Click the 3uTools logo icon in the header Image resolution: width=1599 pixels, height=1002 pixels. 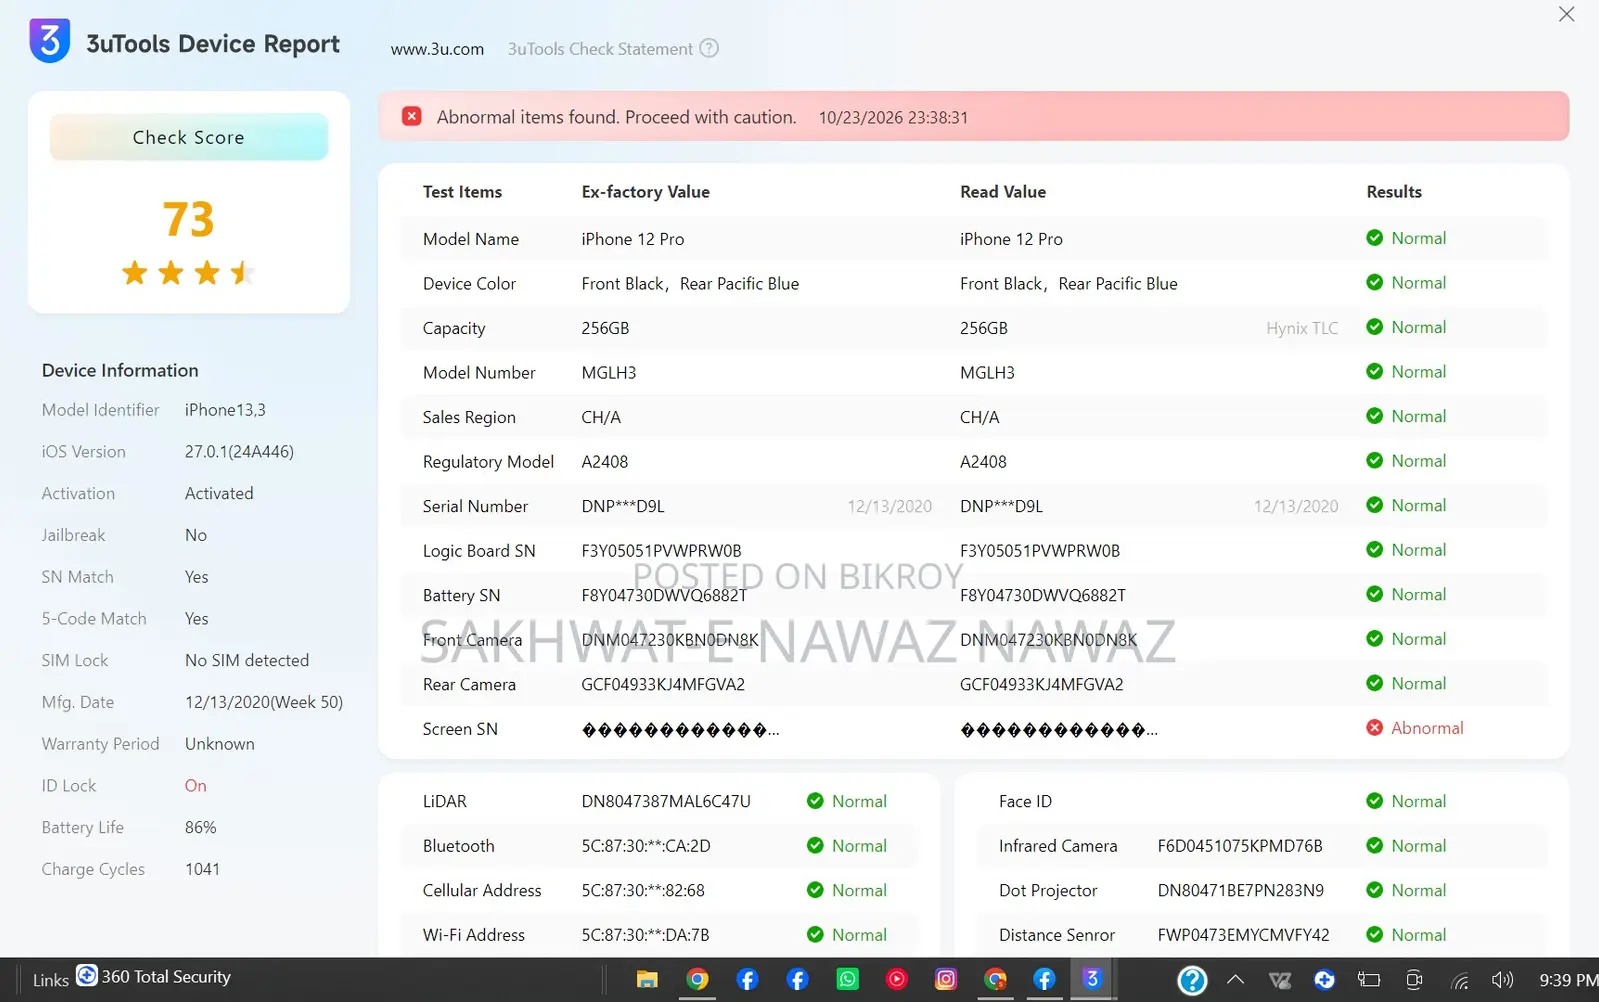pyautogui.click(x=50, y=41)
